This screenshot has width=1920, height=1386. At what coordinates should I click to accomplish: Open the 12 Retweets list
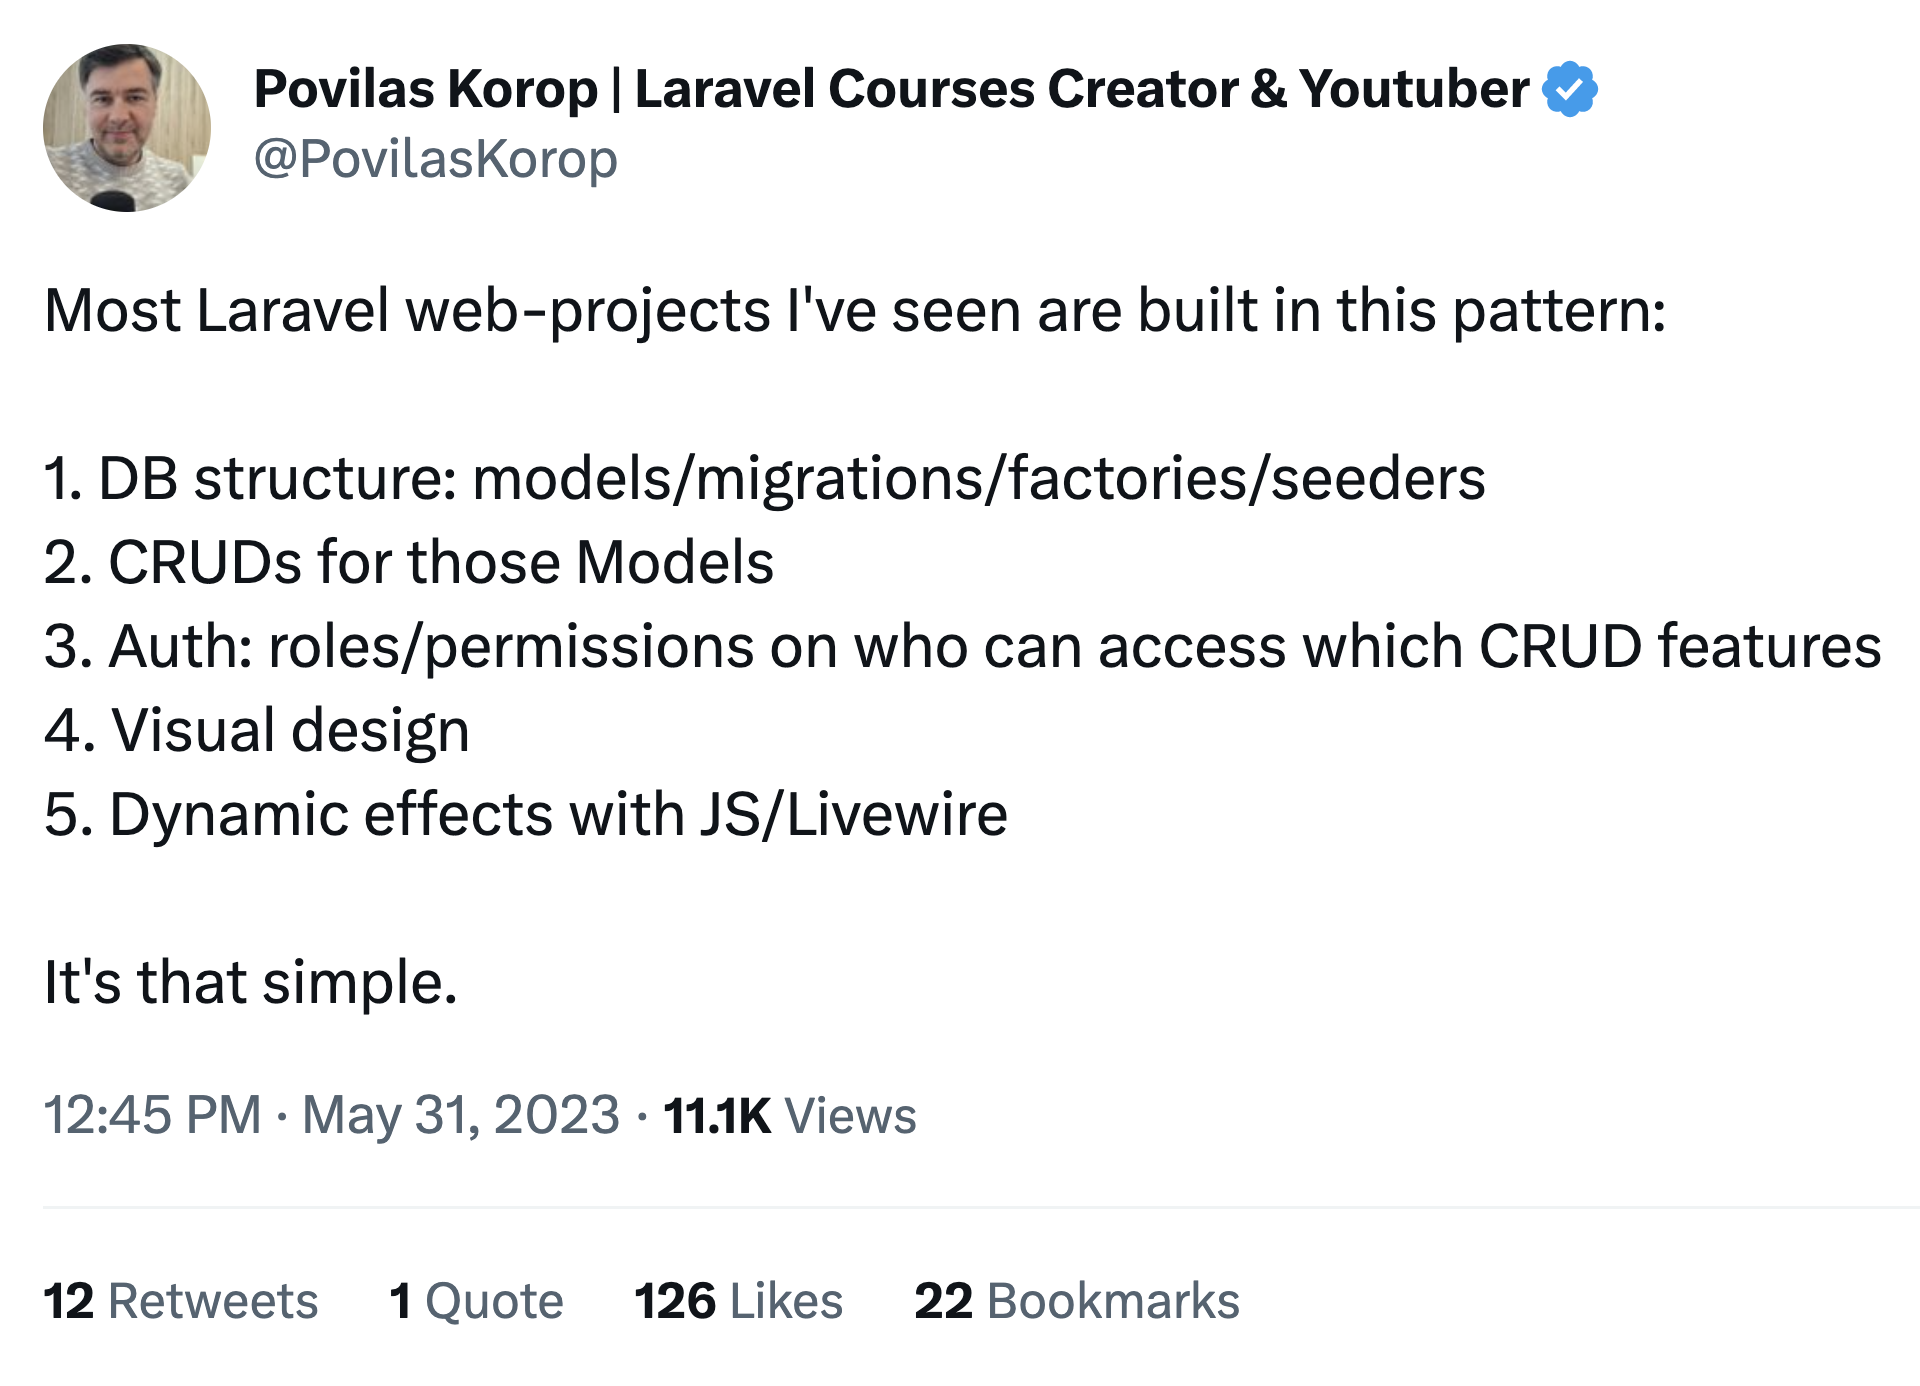(181, 1301)
